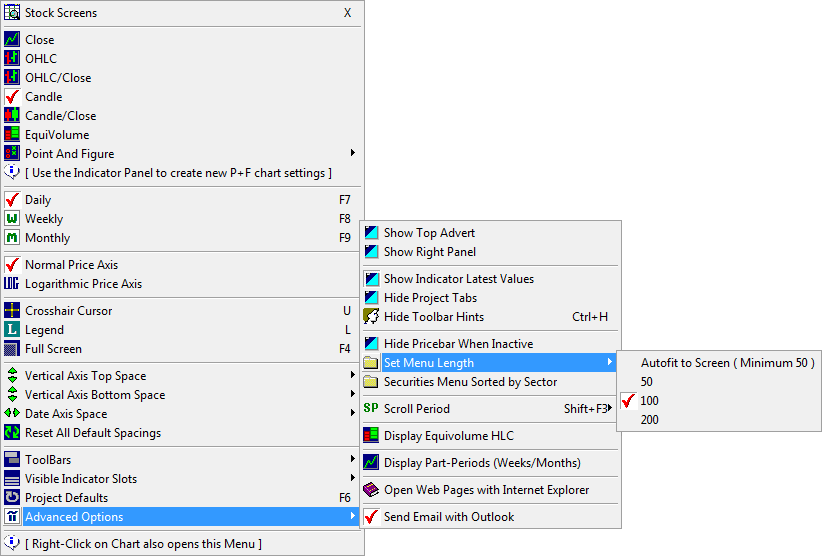
Task: Expand Point And Figure submenu arrow
Action: coord(353,152)
